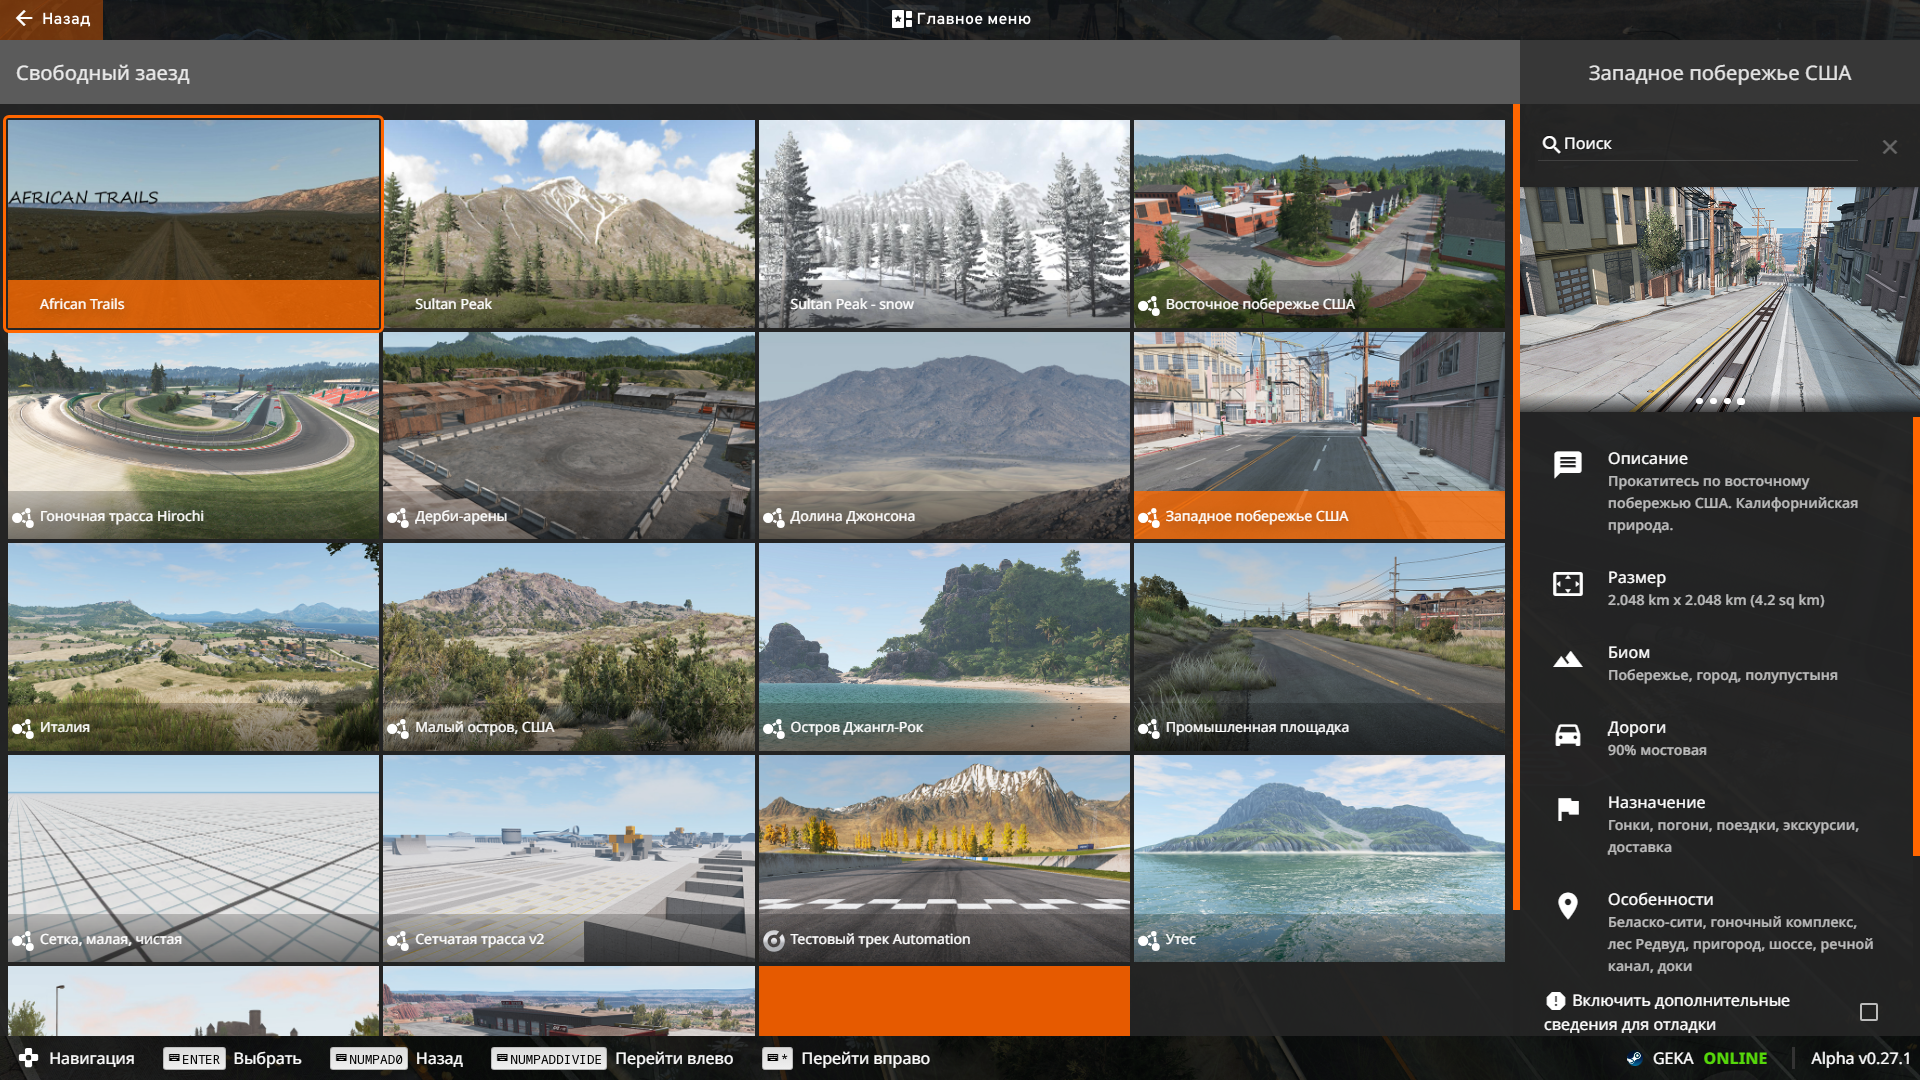Clear the search with the X icon
The height and width of the screenshot is (1080, 1920).
pos(1889,147)
